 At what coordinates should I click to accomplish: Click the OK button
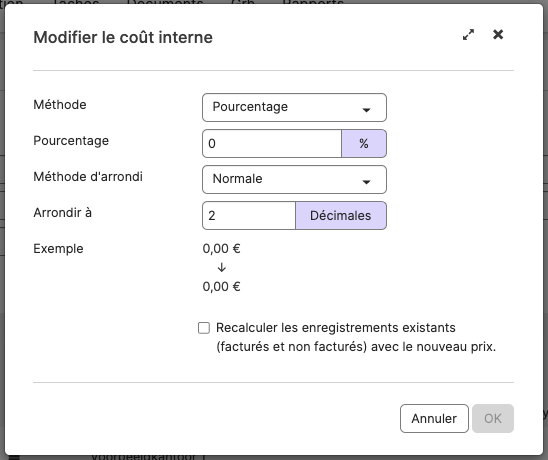(493, 418)
